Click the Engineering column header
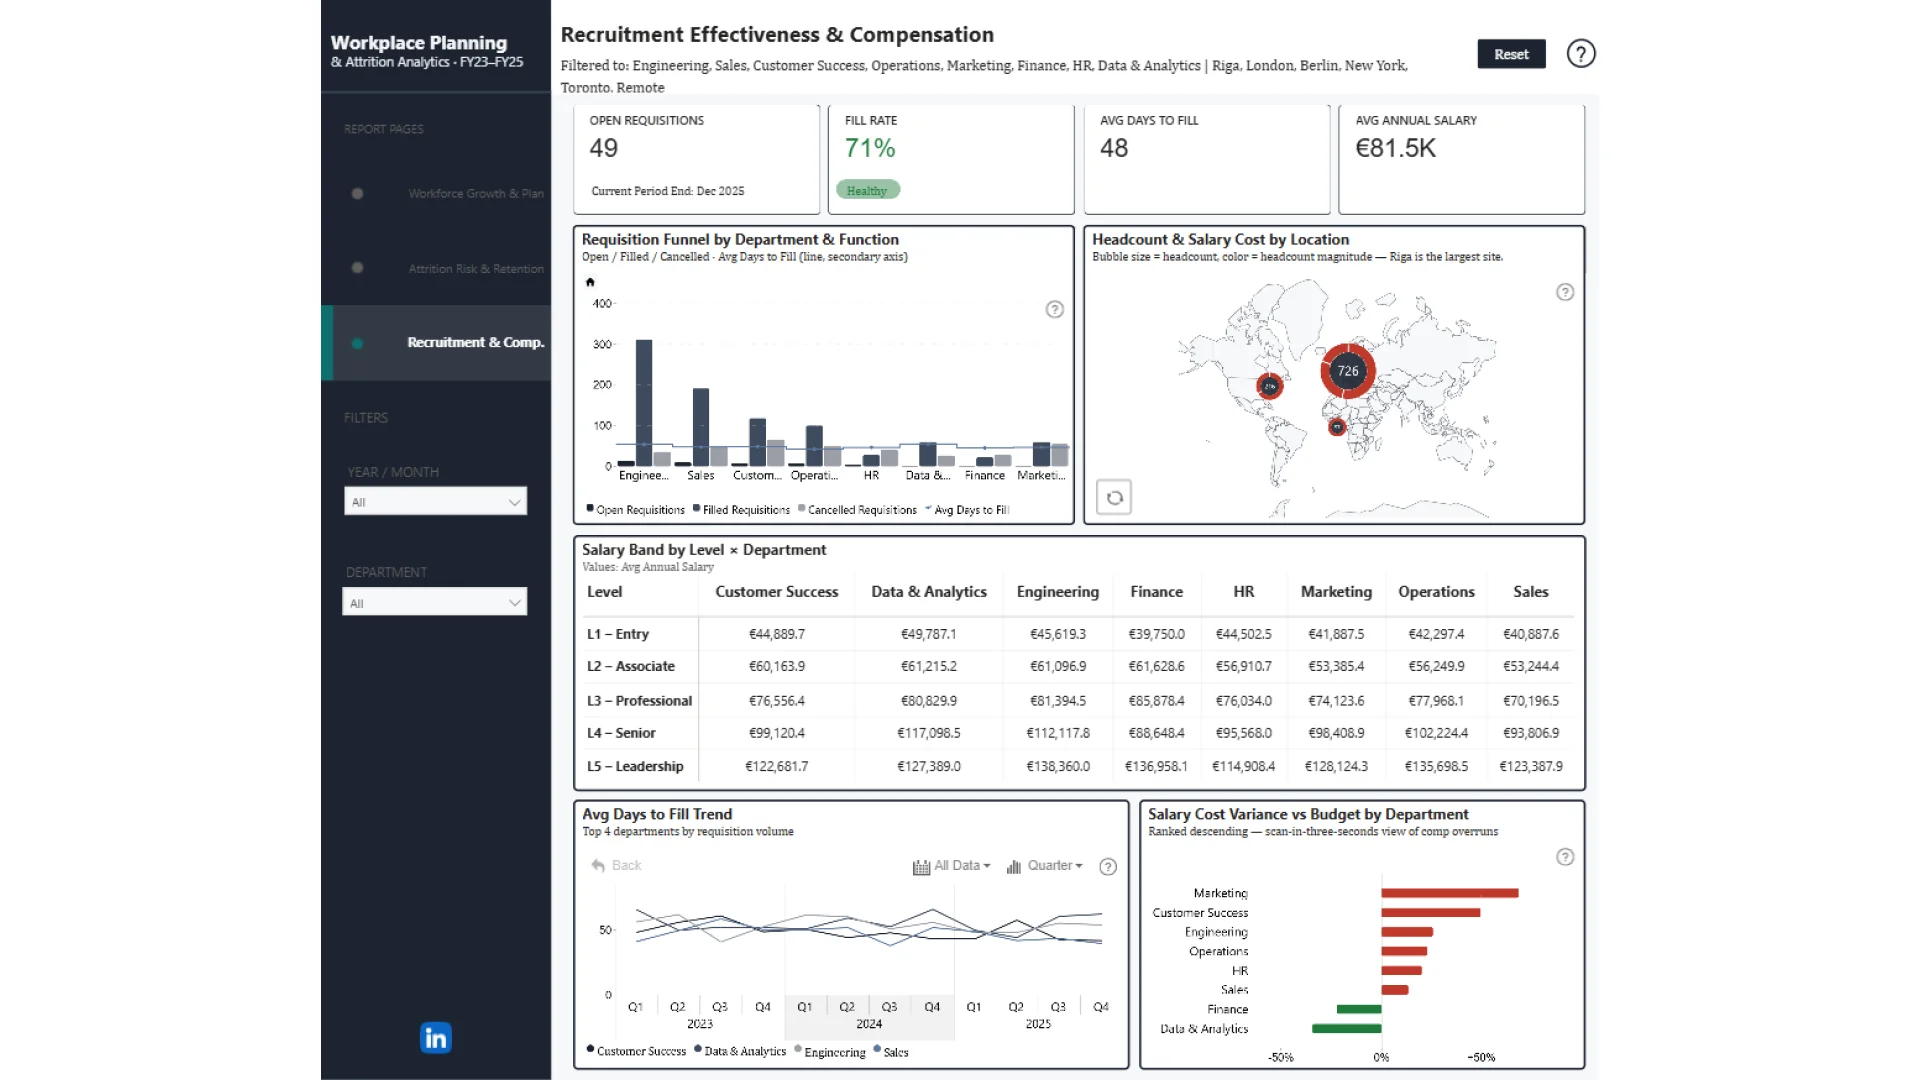 (x=1058, y=592)
